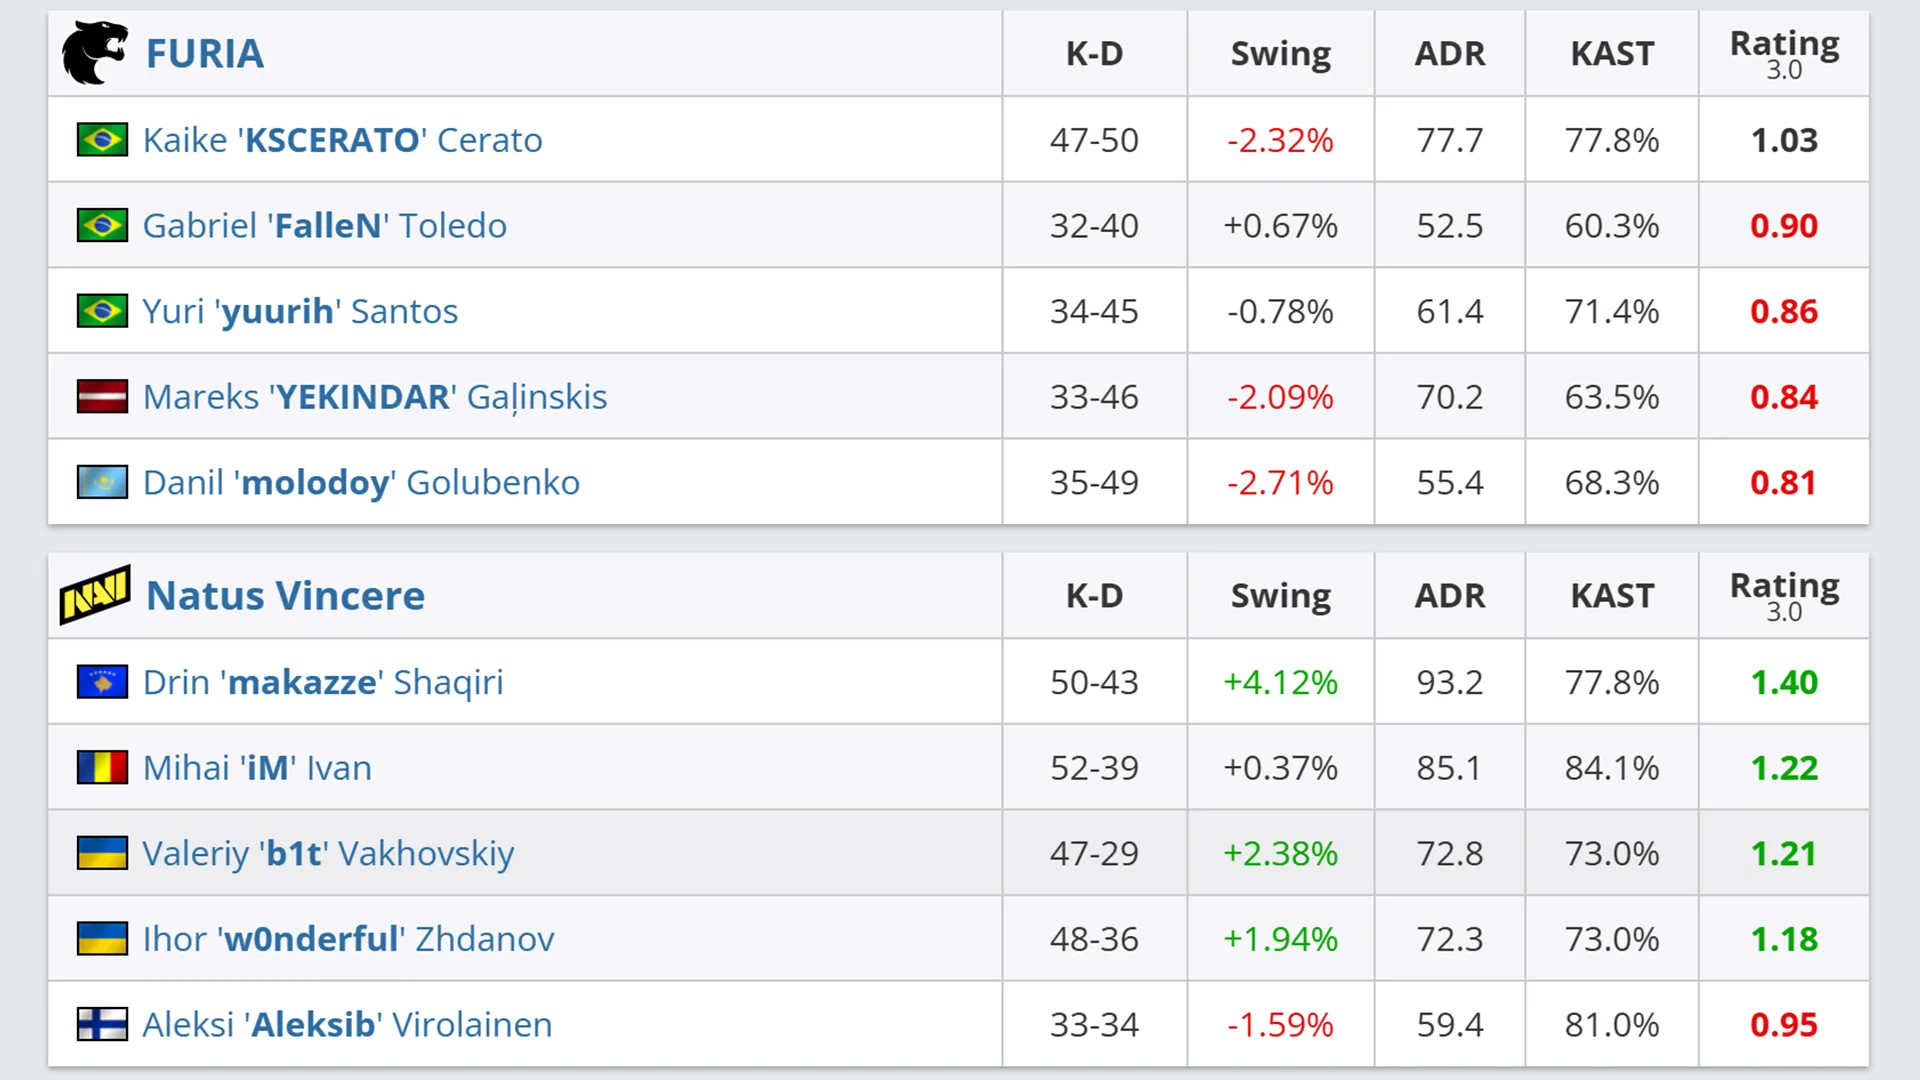Open the Natus Vincere team link
The height and width of the screenshot is (1080, 1920).
click(x=285, y=596)
